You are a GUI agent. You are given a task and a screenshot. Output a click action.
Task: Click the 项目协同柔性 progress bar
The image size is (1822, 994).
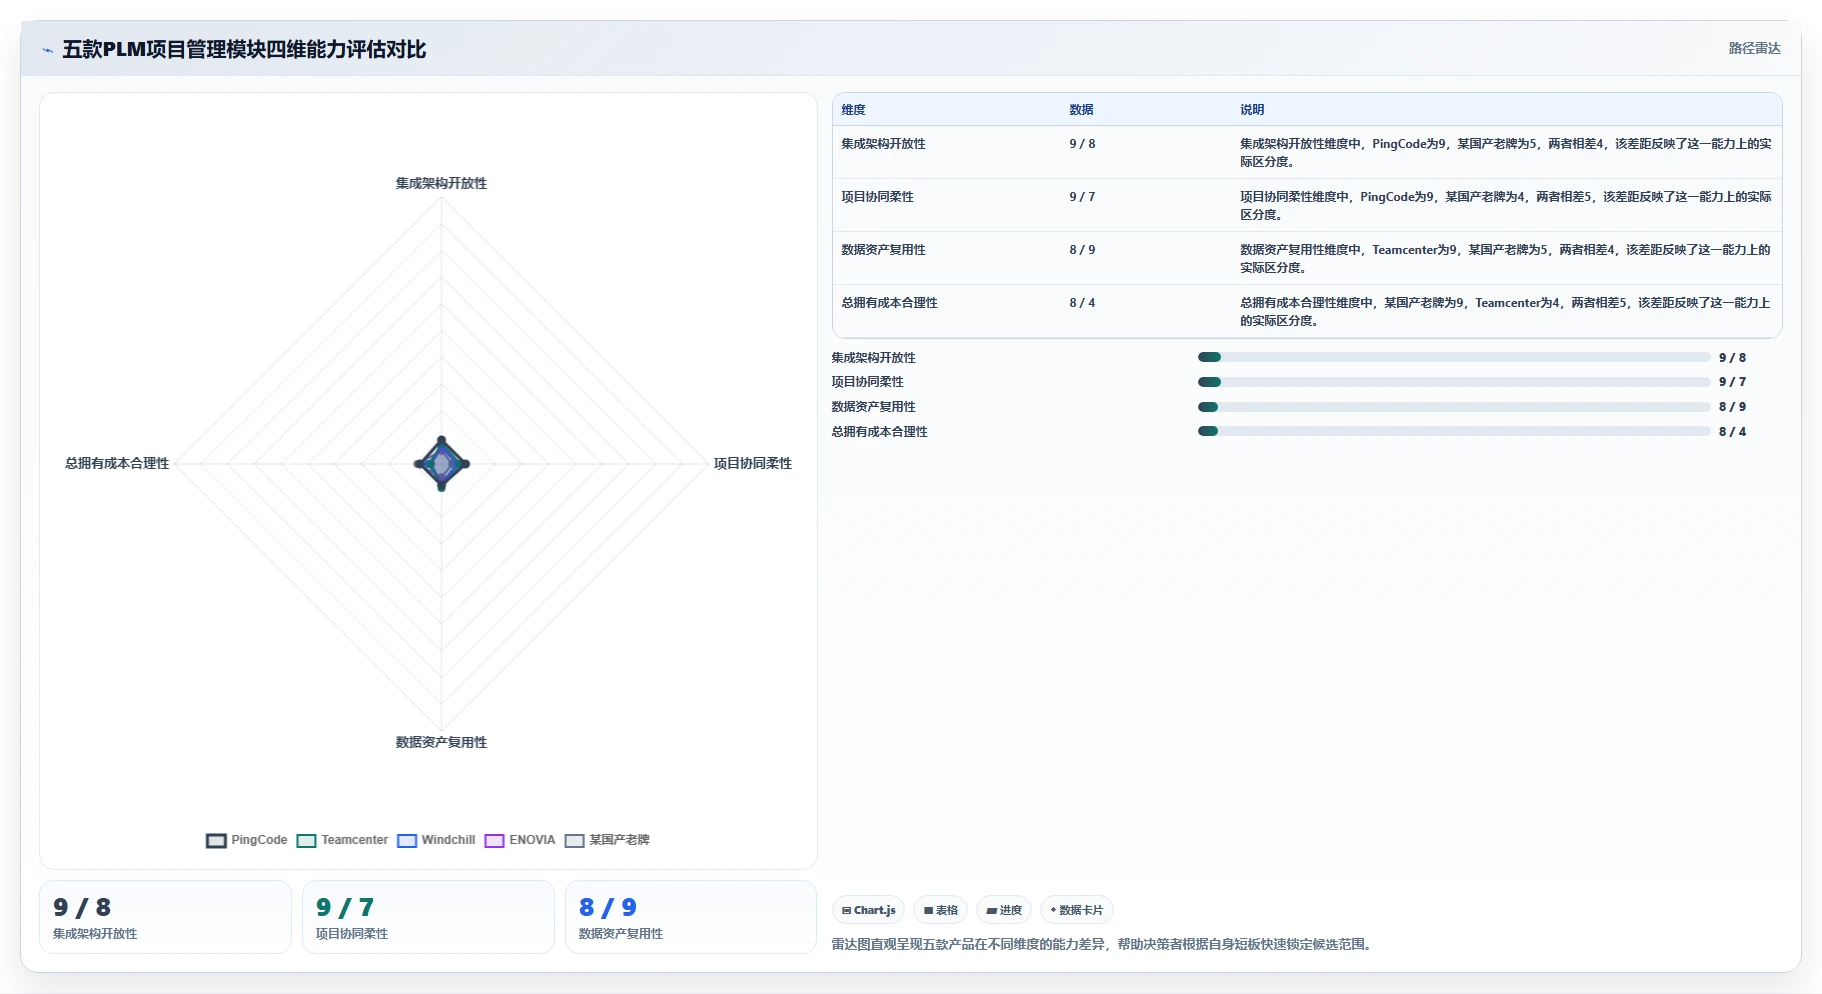1454,382
